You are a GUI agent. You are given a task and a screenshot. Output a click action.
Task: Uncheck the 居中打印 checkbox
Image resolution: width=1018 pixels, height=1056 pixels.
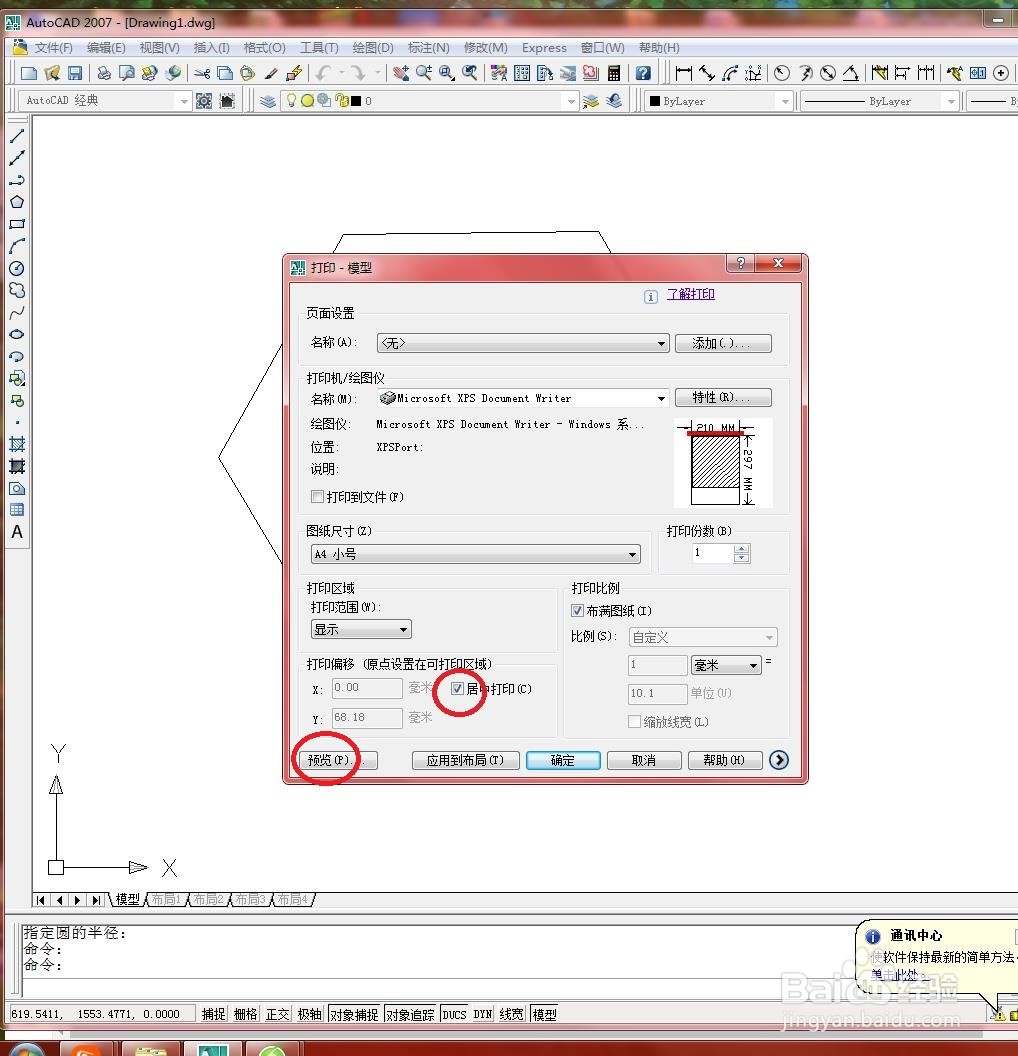click(457, 688)
